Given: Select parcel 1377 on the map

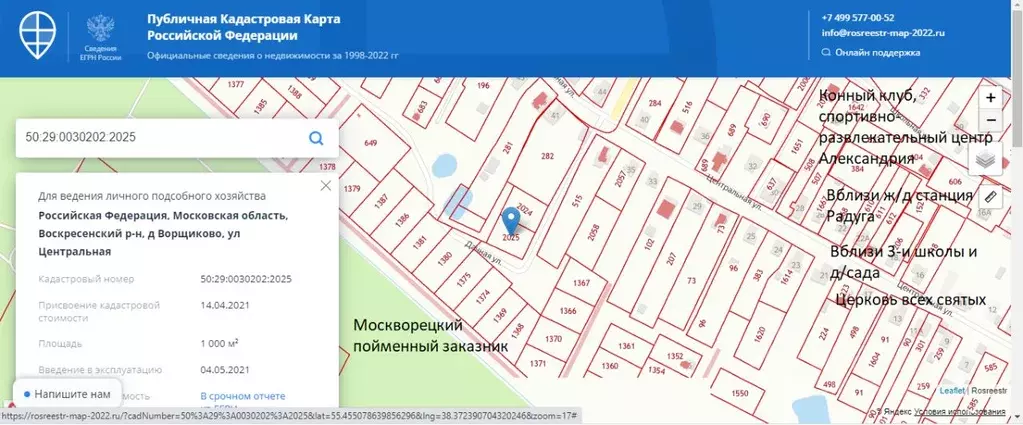Looking at the screenshot, I should [236, 84].
